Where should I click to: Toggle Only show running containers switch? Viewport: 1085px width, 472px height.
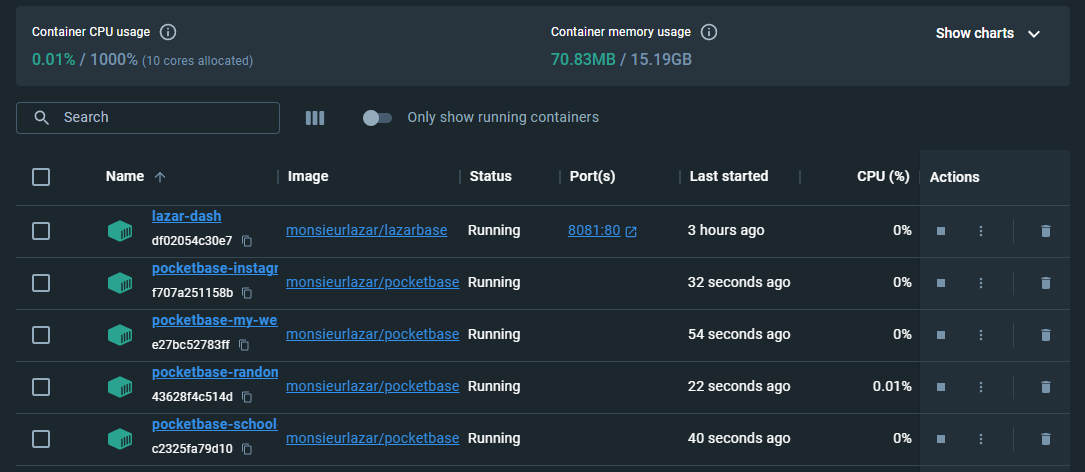[377, 118]
